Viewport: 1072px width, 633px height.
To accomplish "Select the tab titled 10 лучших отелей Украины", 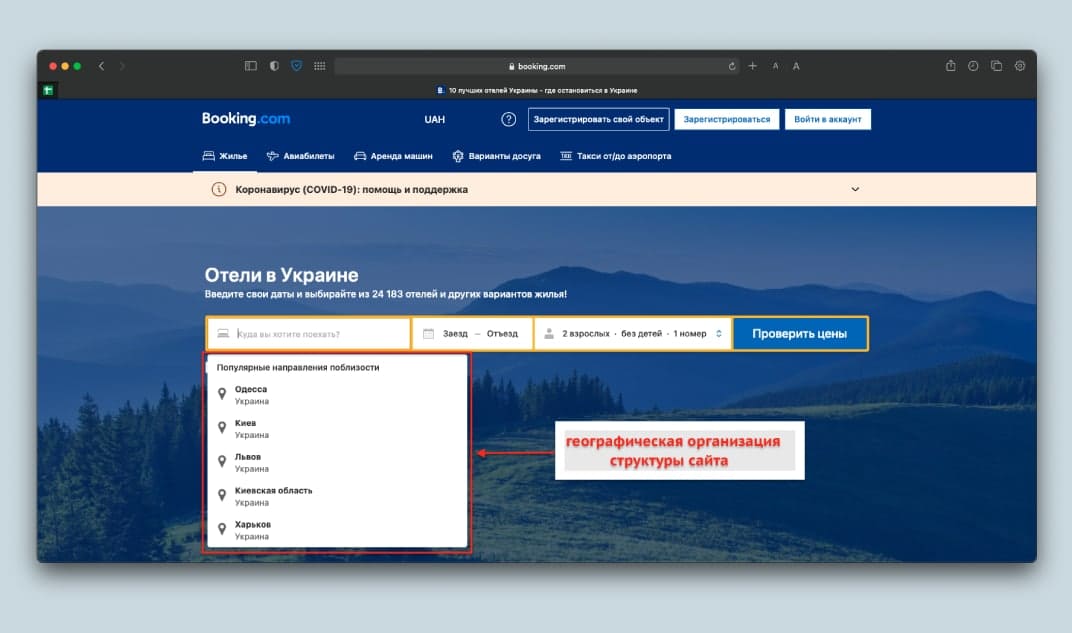I will click(x=537, y=90).
